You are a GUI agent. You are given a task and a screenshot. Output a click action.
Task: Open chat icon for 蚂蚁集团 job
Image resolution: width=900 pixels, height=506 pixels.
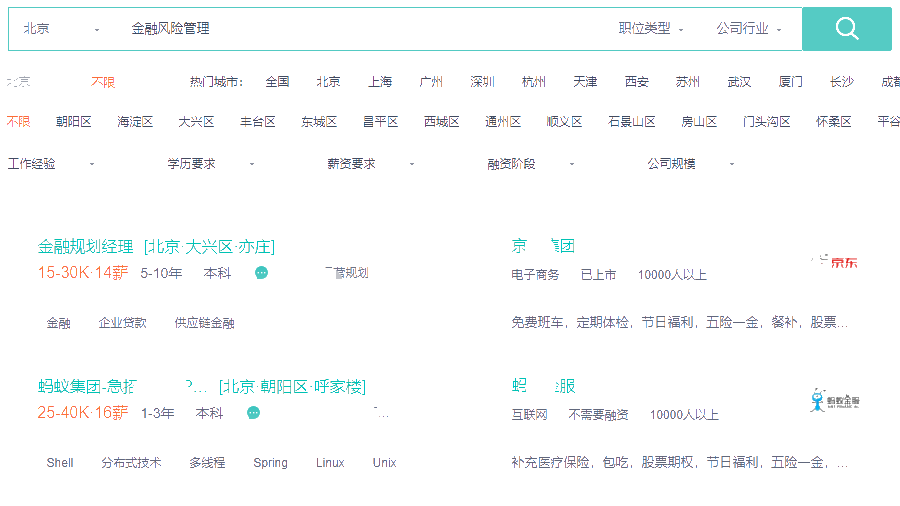click(253, 413)
